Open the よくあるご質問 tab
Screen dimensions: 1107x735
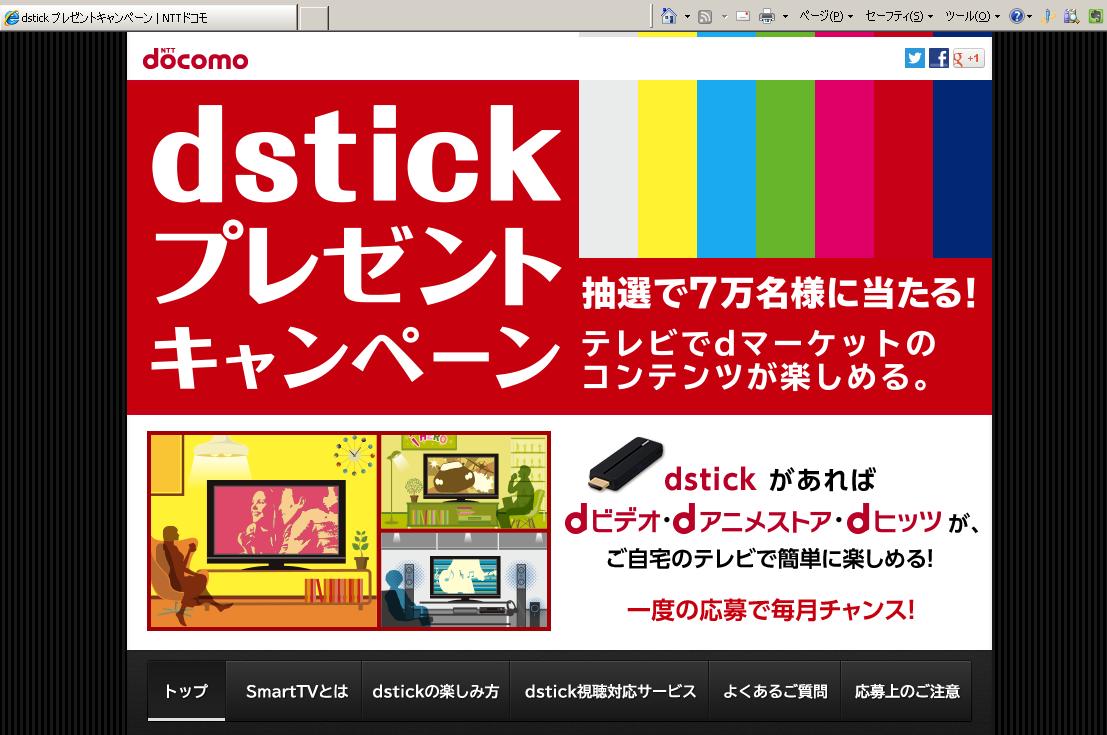click(774, 691)
